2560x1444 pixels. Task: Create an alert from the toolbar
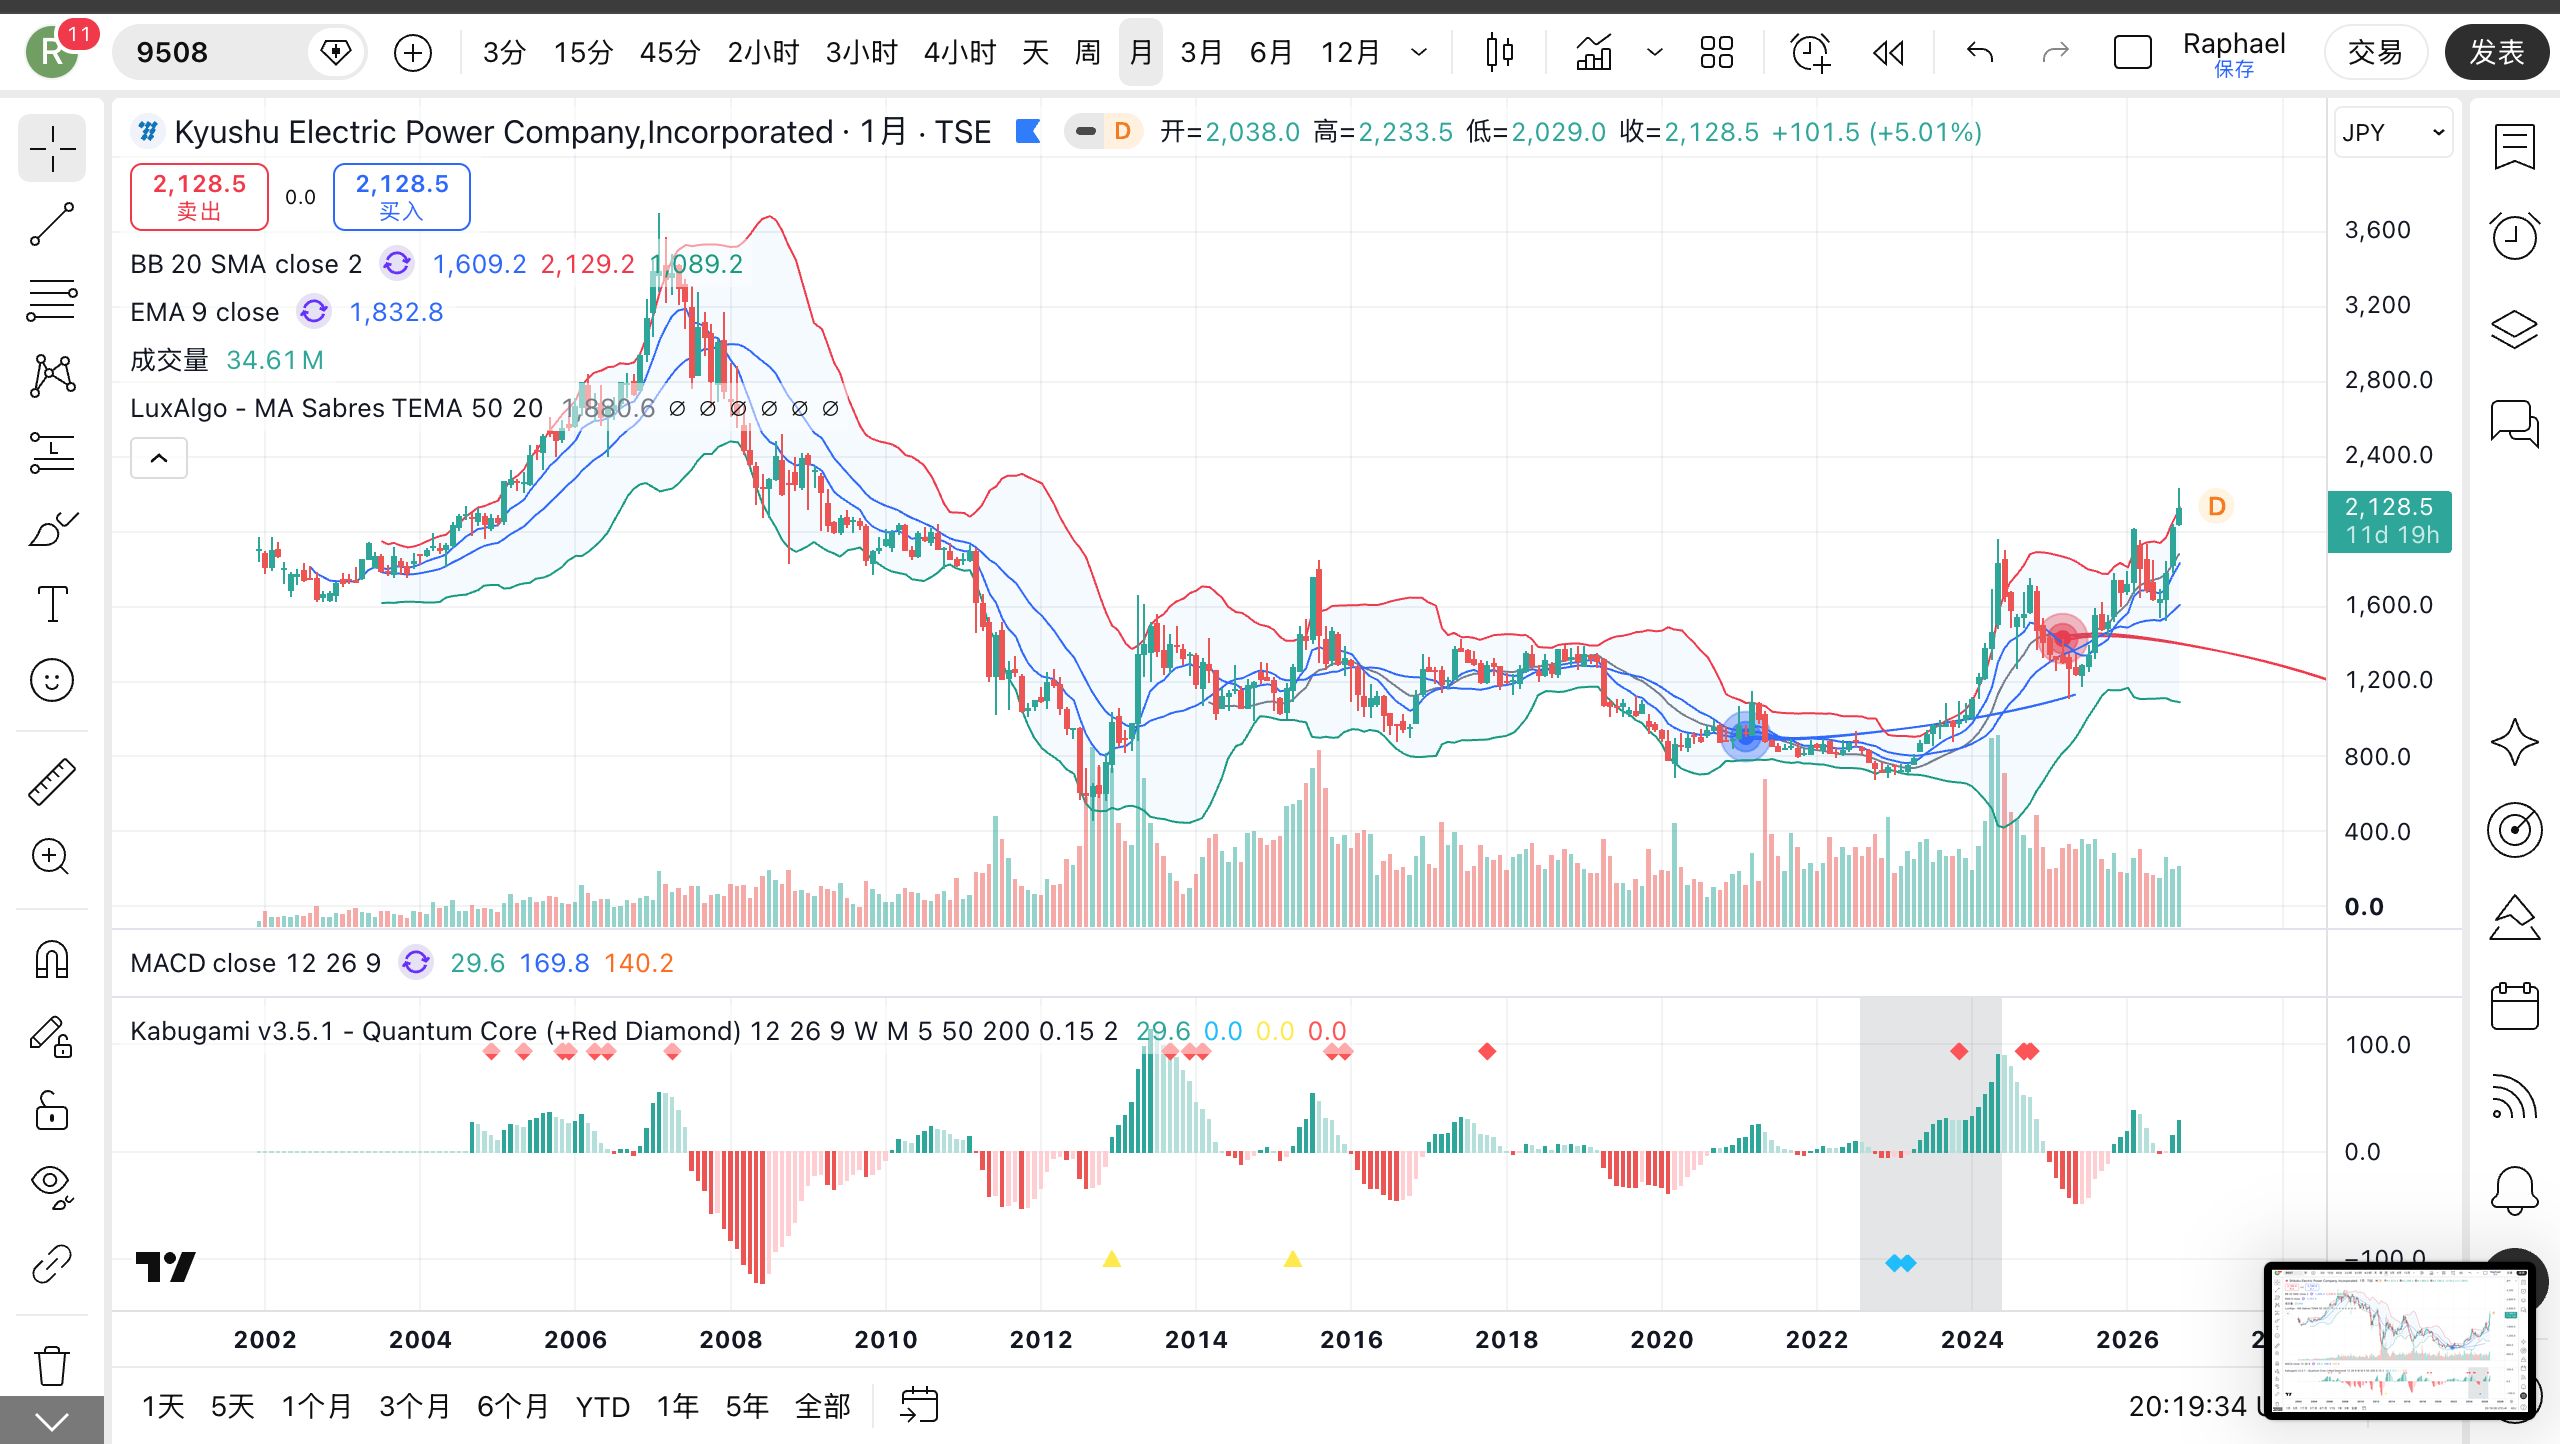[x=1810, y=52]
